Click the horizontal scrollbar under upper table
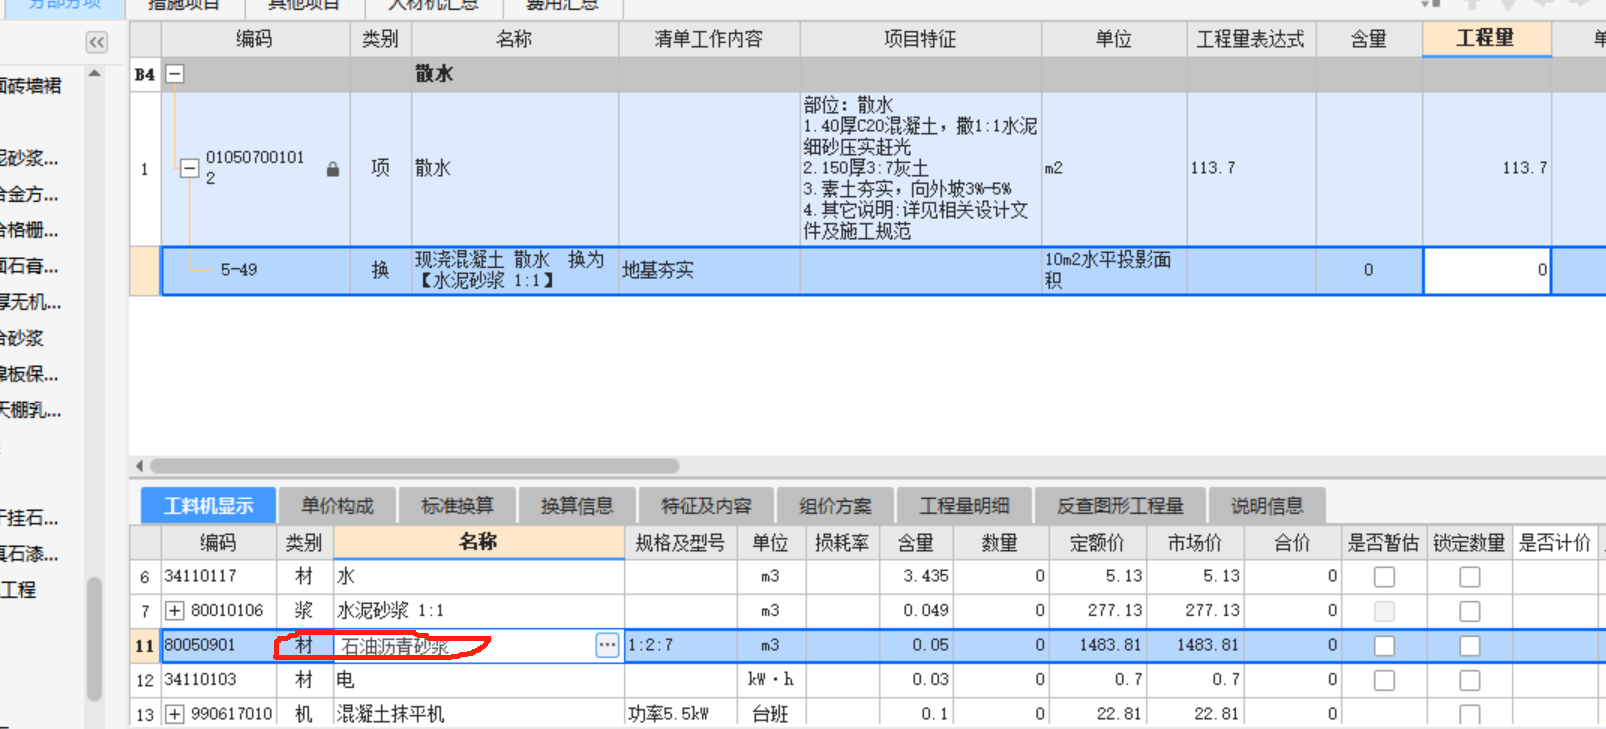The width and height of the screenshot is (1606, 729). tap(414, 466)
